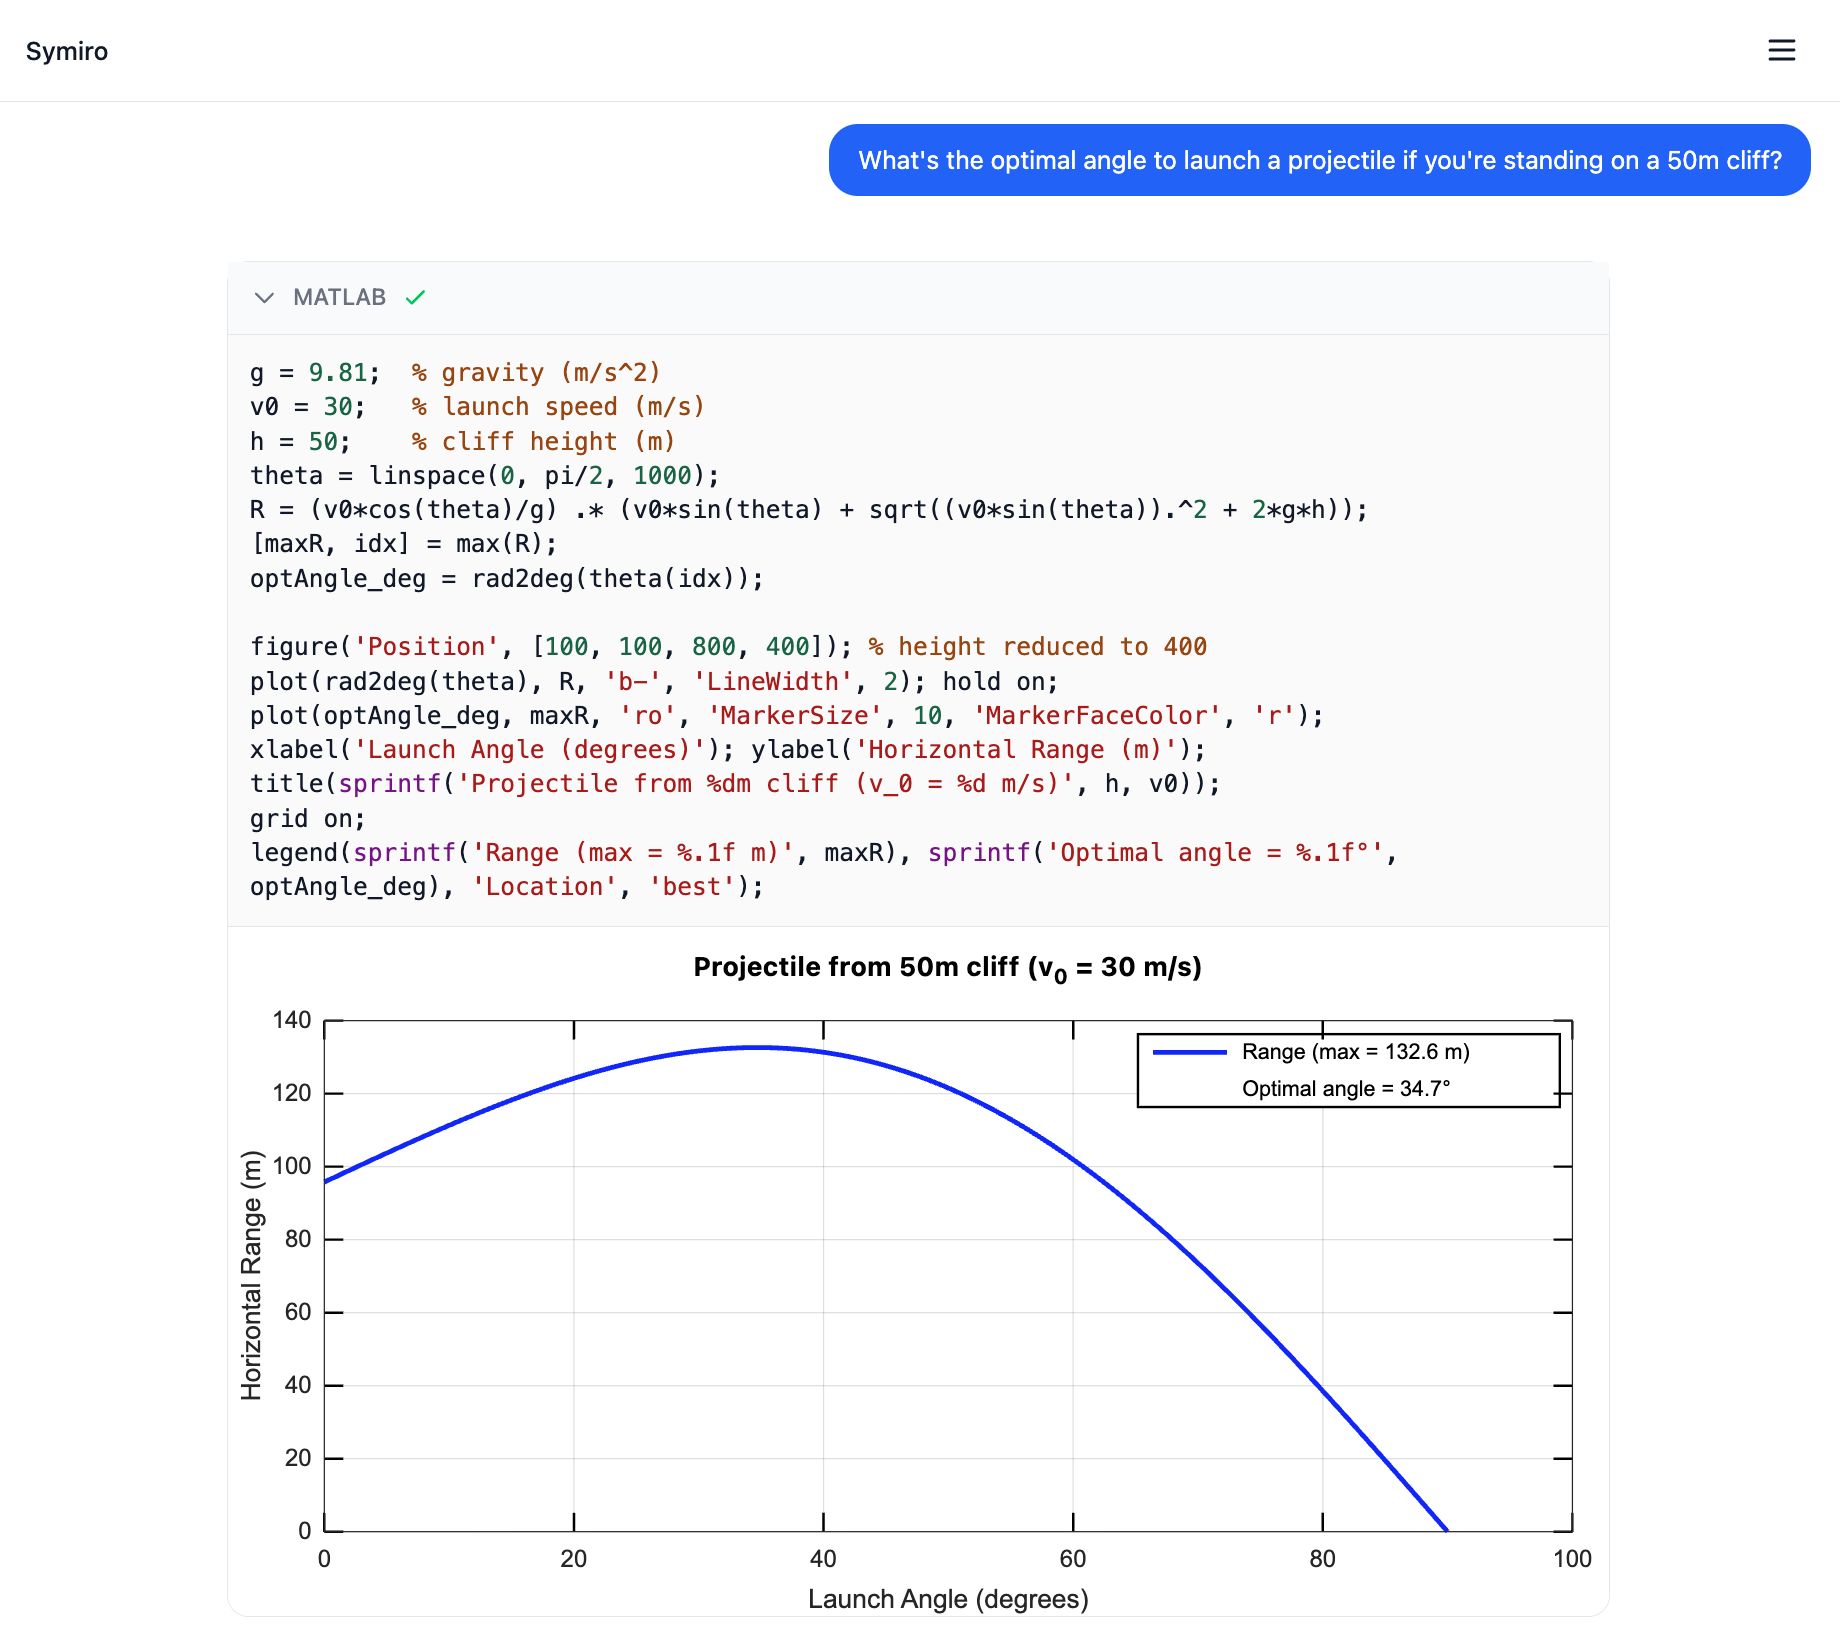Click the plot legend box

pyautogui.click(x=1348, y=1069)
